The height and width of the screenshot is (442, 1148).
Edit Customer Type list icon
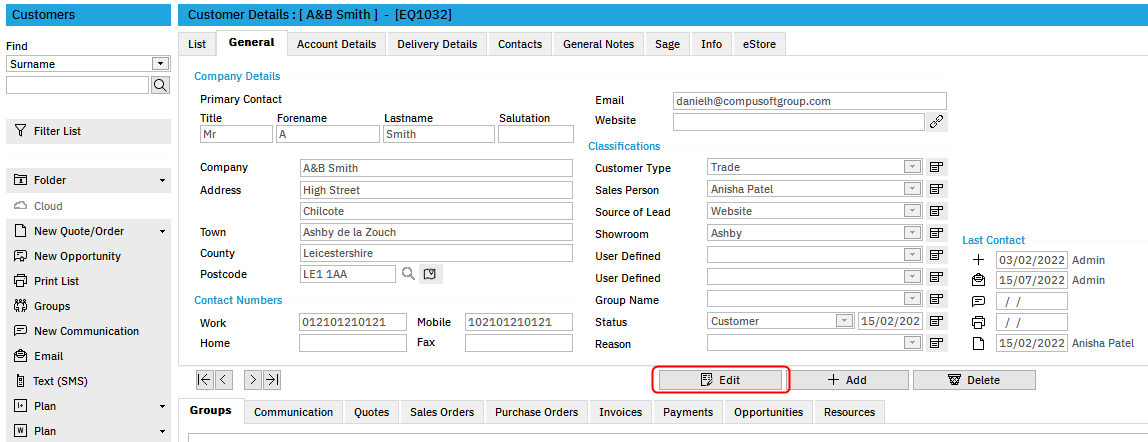[x=936, y=168]
